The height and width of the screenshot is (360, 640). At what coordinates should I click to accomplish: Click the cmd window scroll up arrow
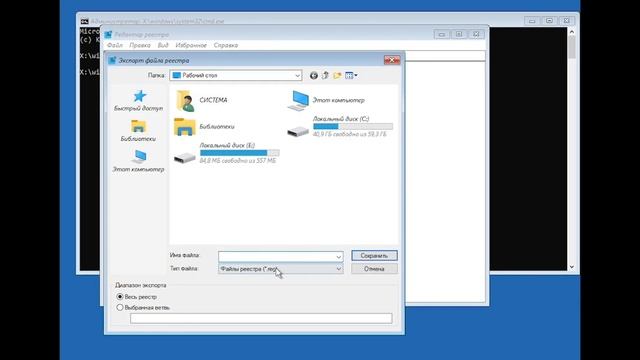[571, 32]
